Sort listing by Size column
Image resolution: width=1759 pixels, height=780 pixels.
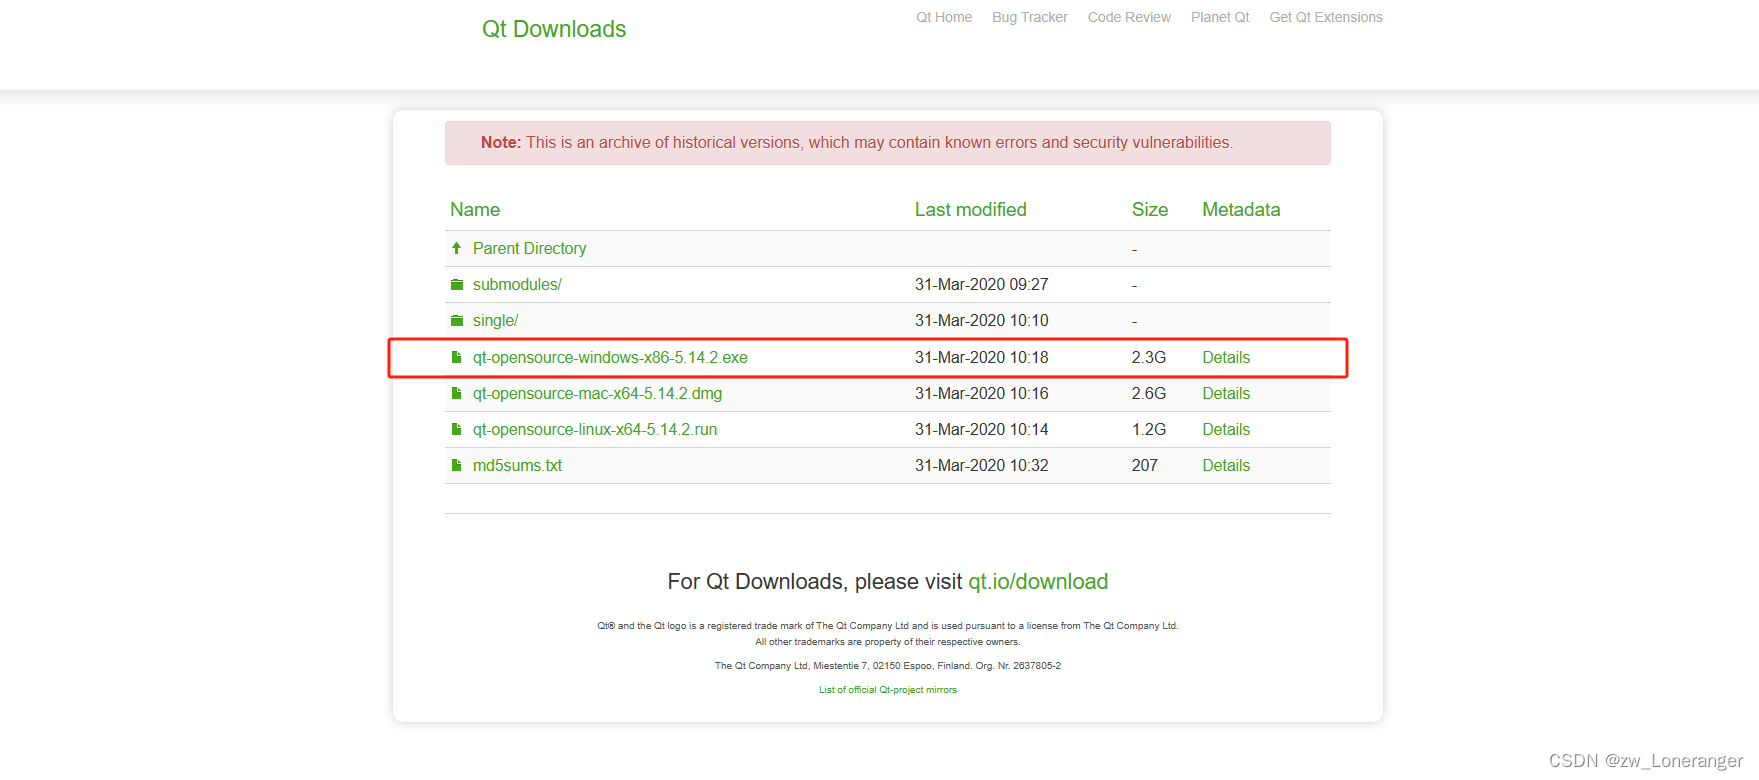point(1150,209)
